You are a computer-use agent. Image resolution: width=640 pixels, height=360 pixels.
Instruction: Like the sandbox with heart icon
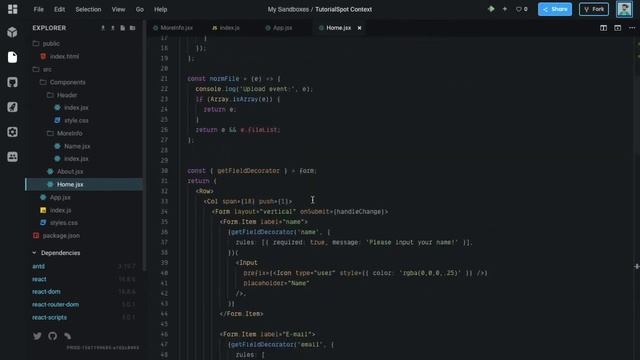(x=522, y=9)
